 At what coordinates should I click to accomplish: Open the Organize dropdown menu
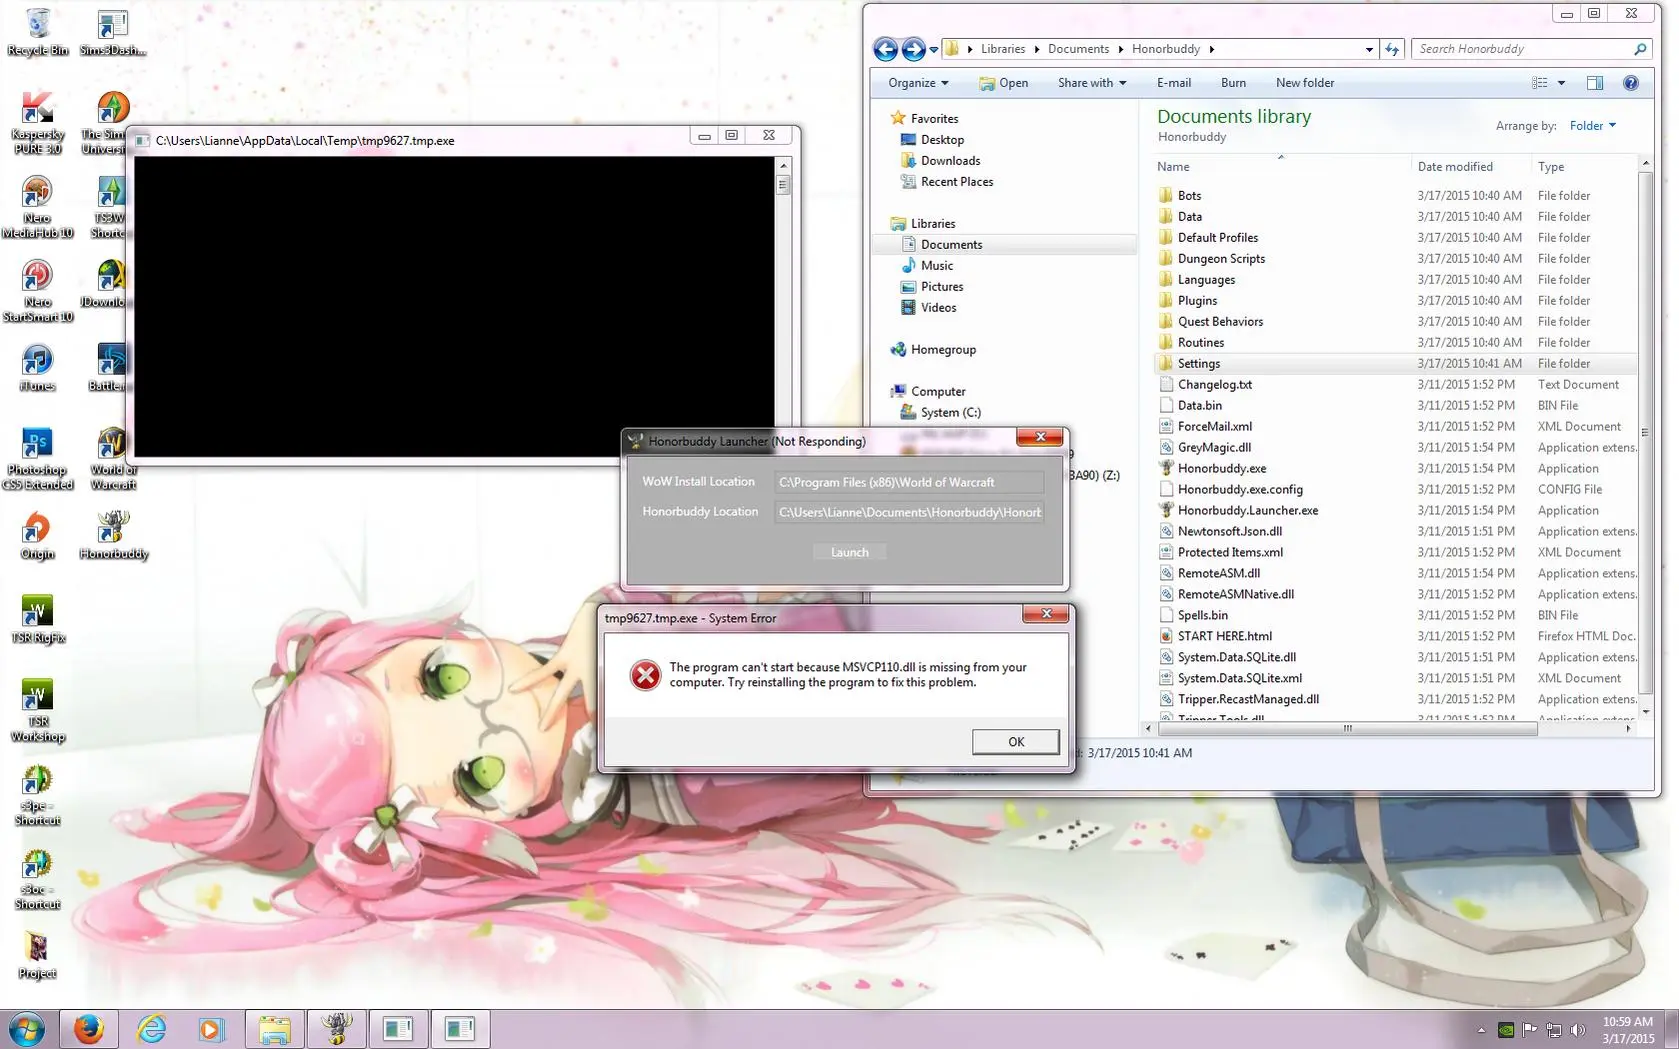[x=917, y=83]
